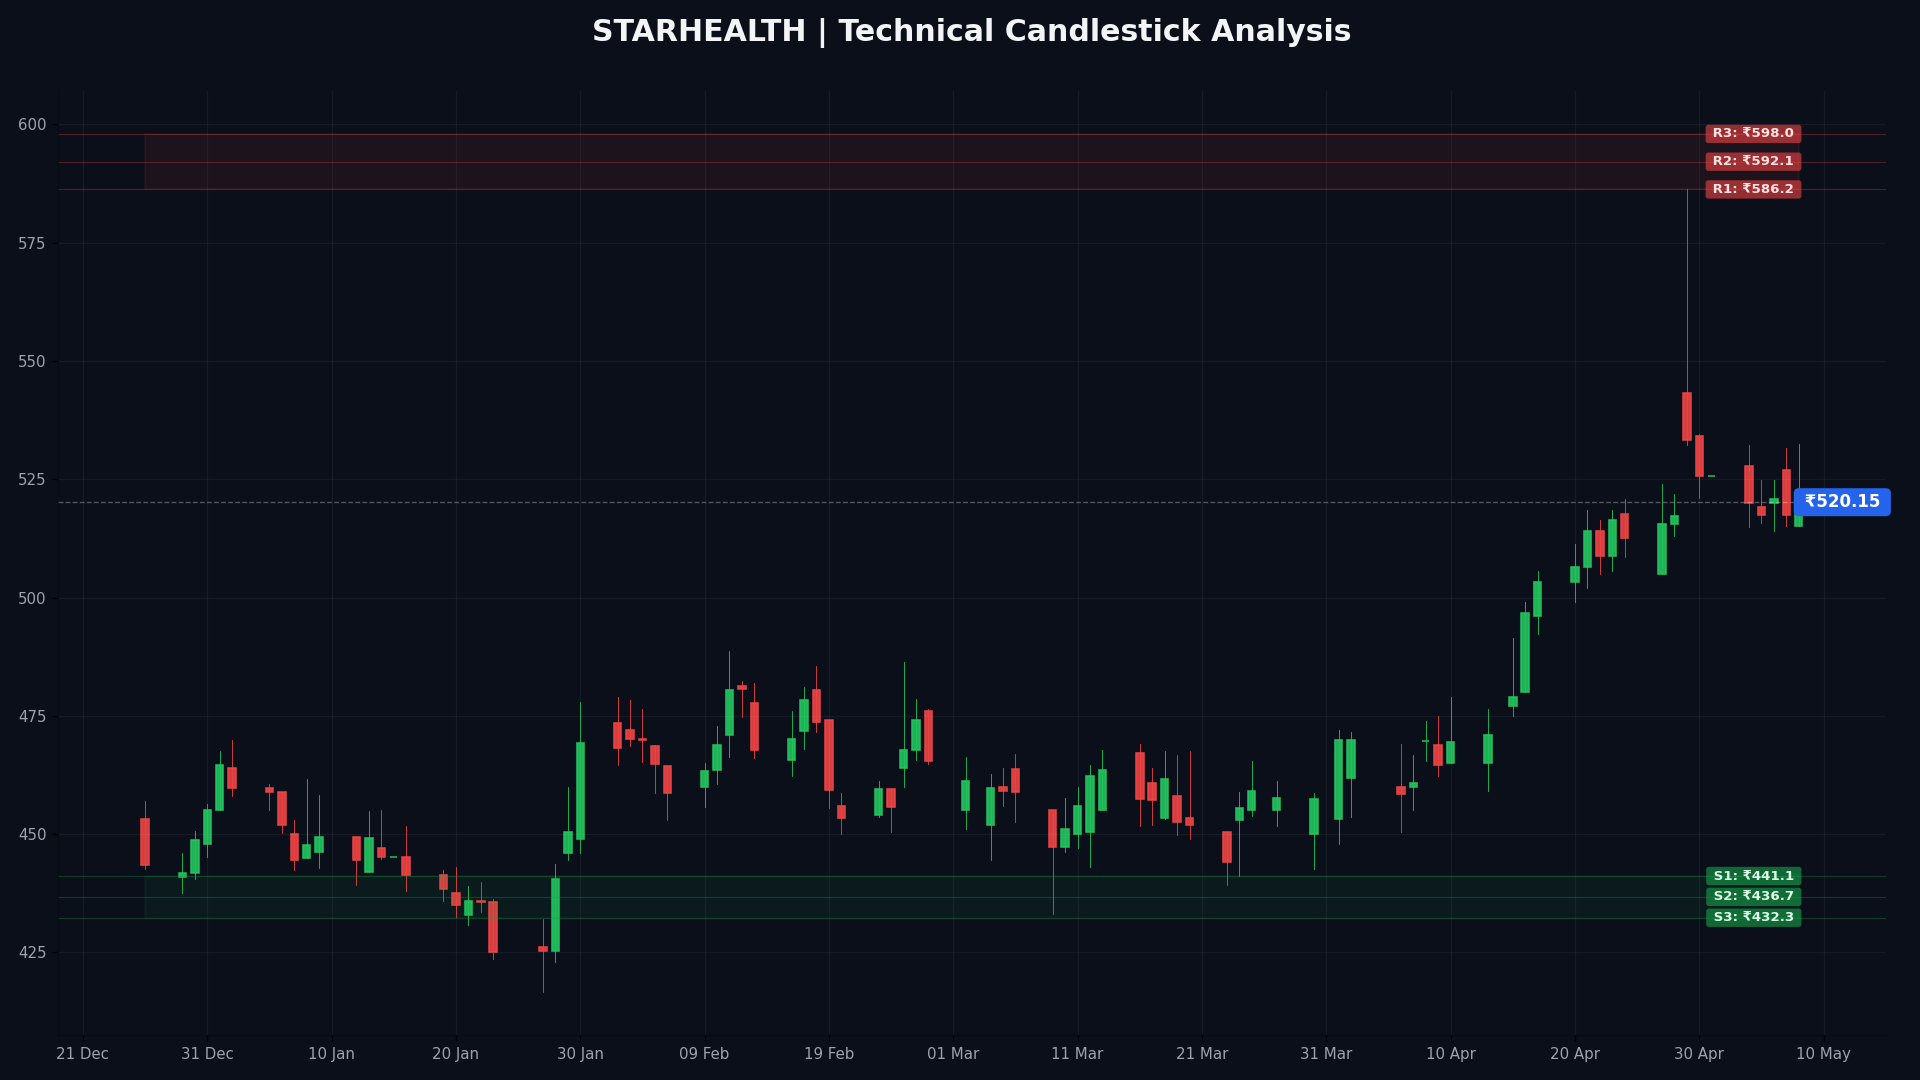Click the 10 Jan date label

click(332, 1054)
